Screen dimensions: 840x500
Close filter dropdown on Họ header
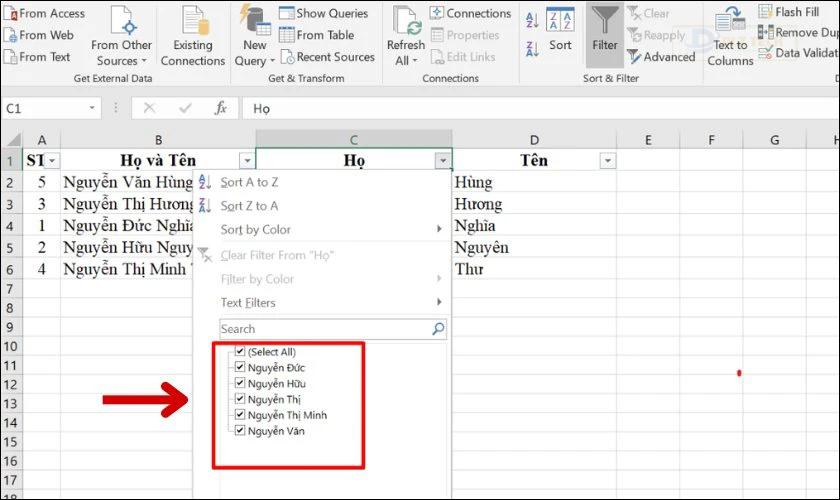tap(442, 161)
